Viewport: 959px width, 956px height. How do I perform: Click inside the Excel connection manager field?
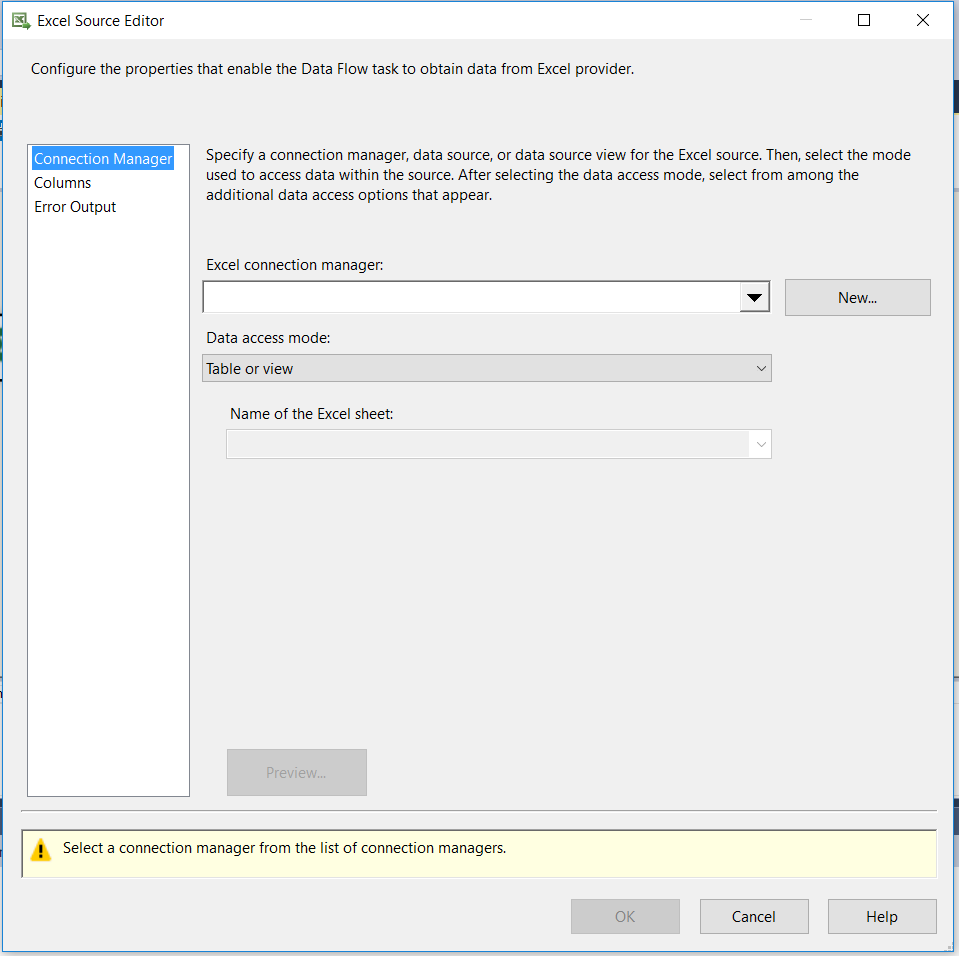[x=470, y=297]
